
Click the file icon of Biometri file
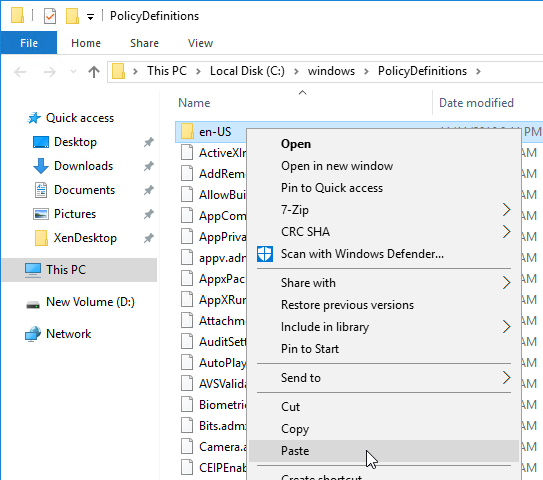click(187, 405)
